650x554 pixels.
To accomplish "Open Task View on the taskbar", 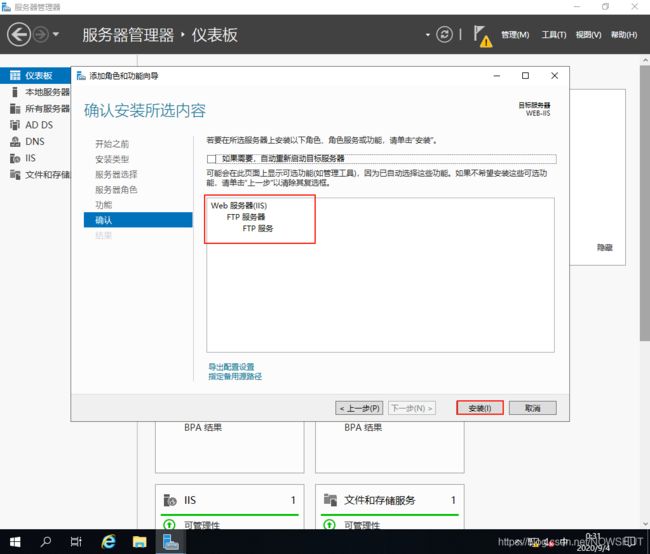I will (76, 542).
